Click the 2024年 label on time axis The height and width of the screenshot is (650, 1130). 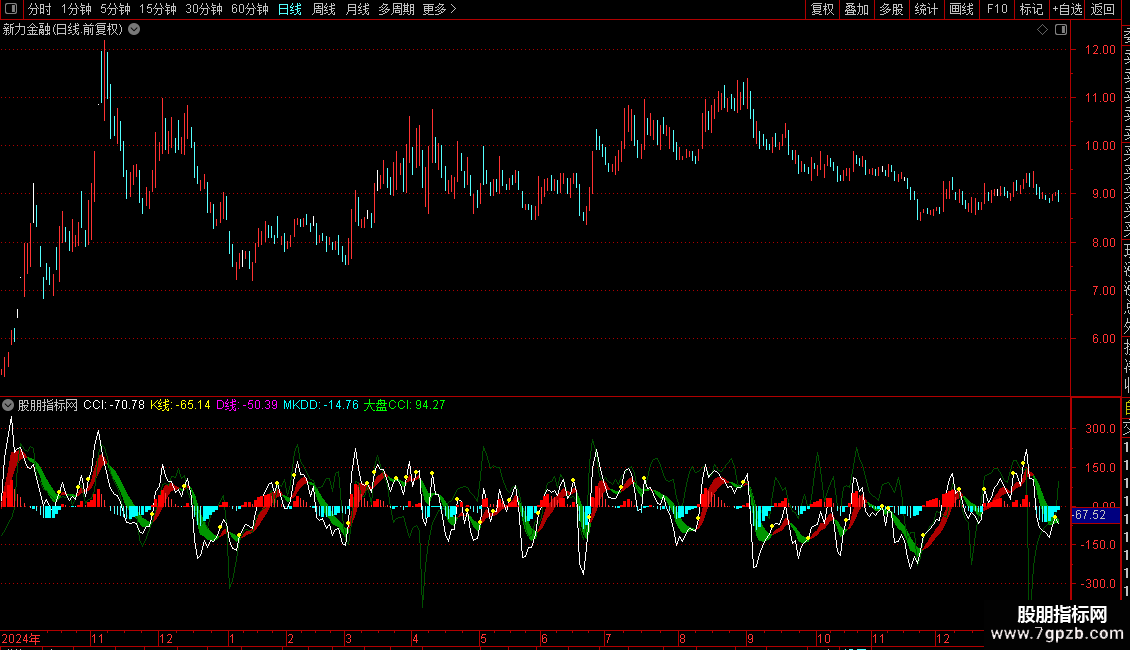pyautogui.click(x=21, y=638)
